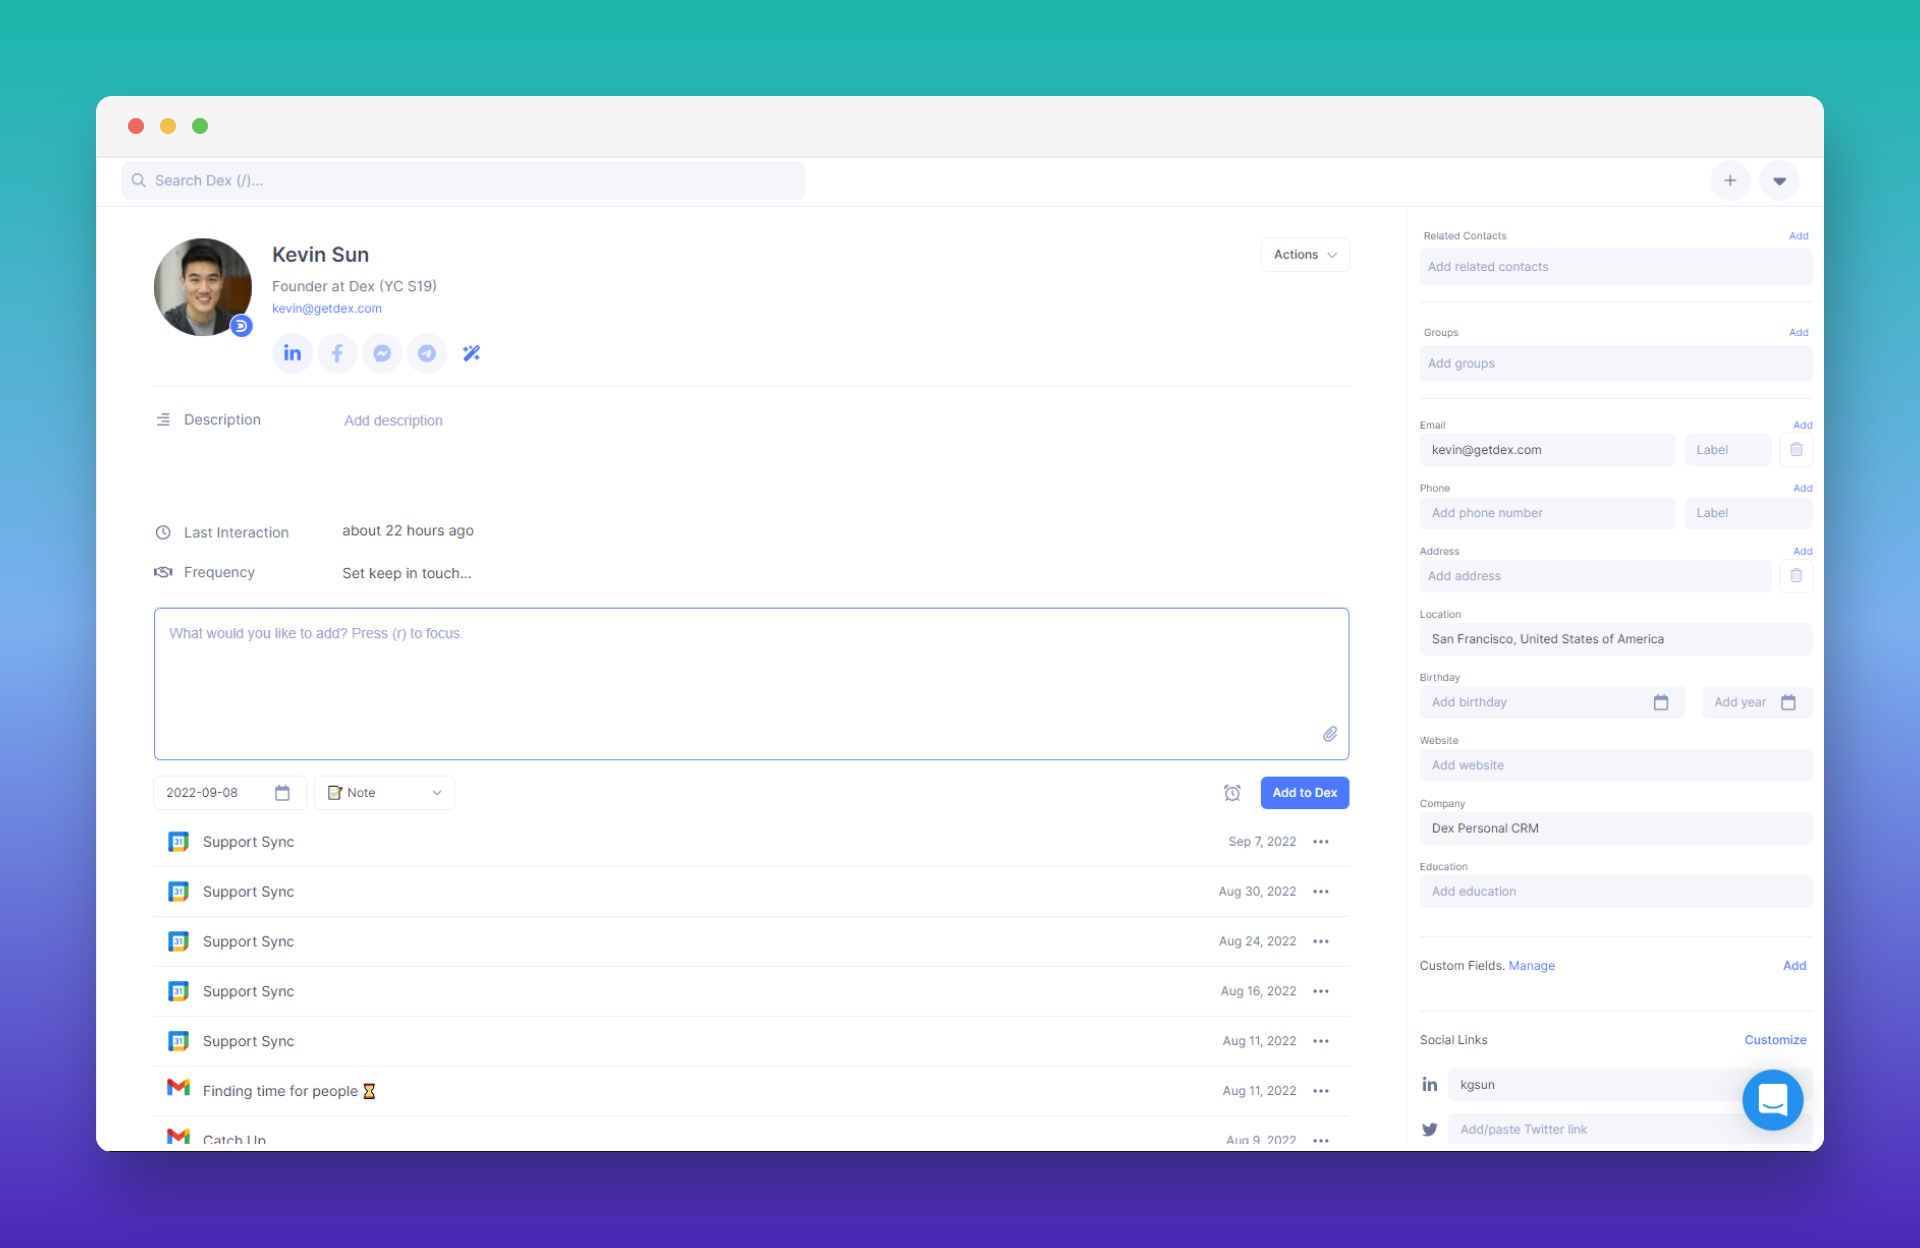Focus the Search Dex input field
Image resolution: width=1920 pixels, height=1248 pixels.
click(x=463, y=181)
